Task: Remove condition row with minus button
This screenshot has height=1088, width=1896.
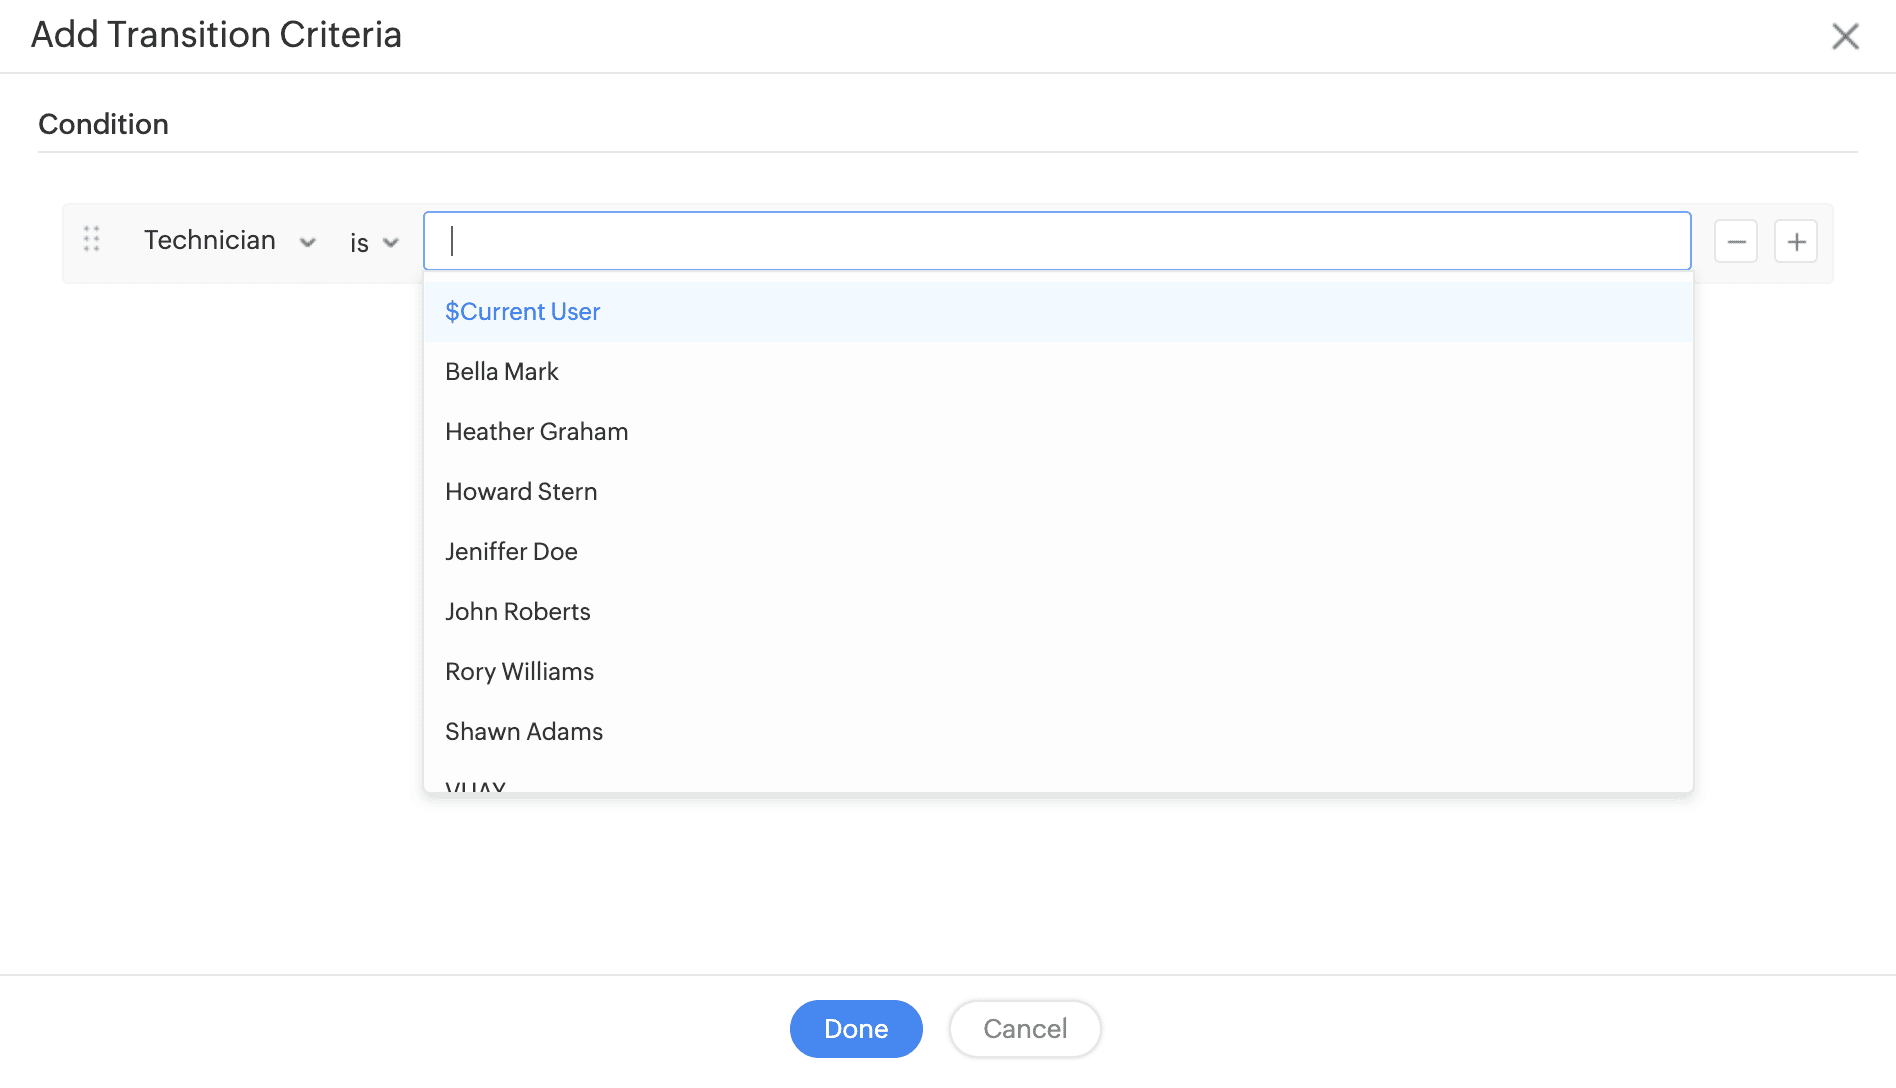Action: tap(1736, 242)
